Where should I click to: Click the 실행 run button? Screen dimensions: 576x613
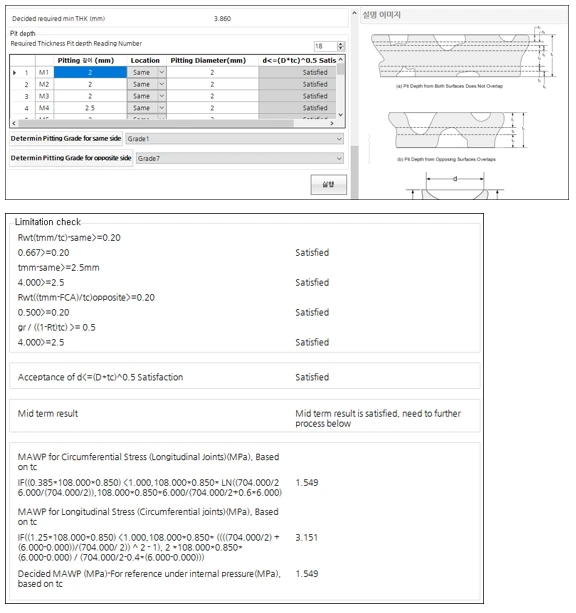pos(328,184)
